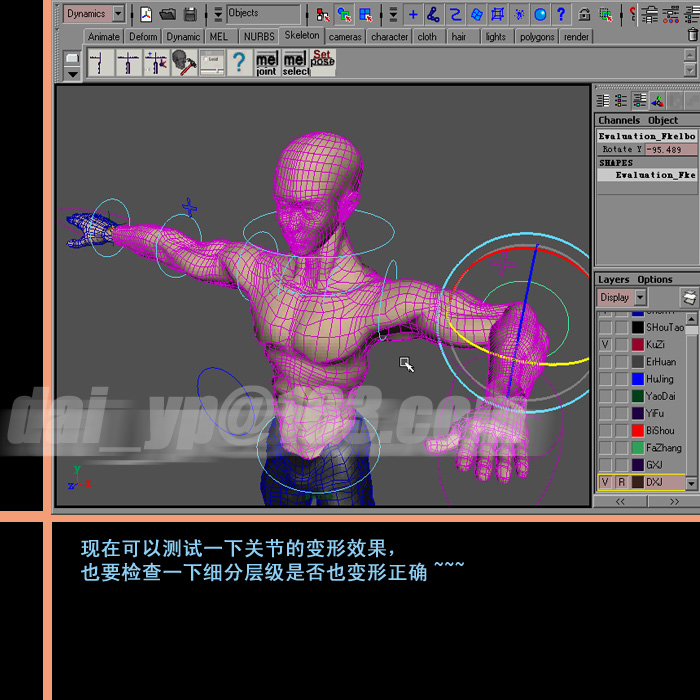700x700 pixels.
Task: Toggle the deformations selection mask icon
Action: [497, 14]
